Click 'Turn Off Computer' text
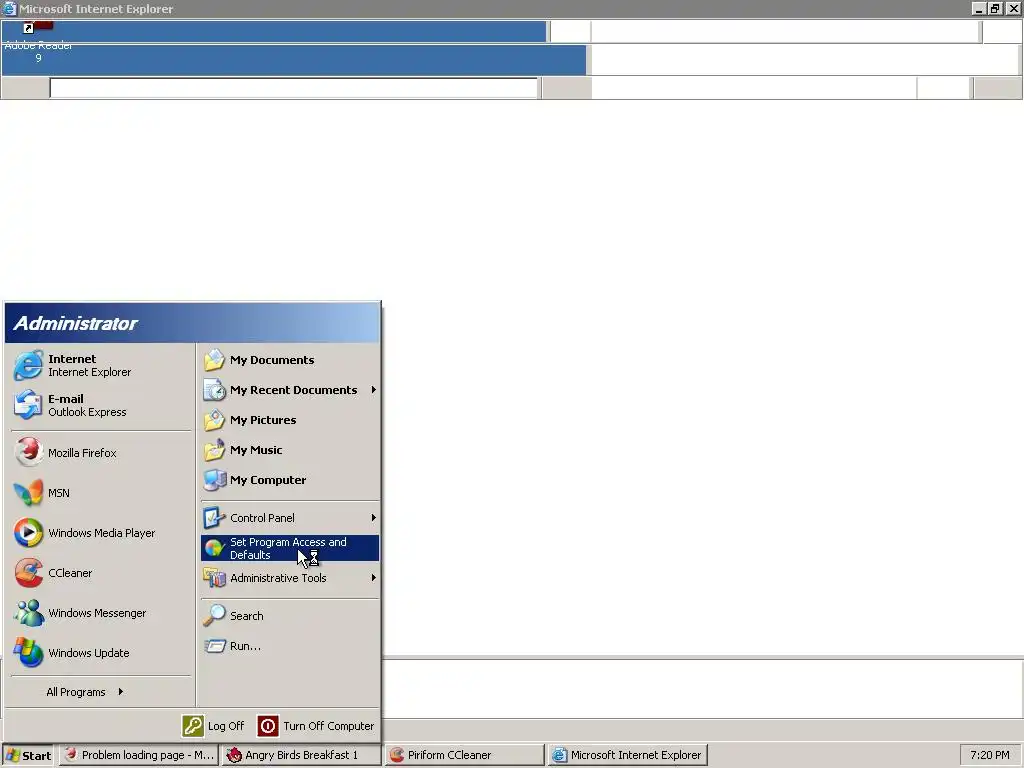 click(328, 726)
